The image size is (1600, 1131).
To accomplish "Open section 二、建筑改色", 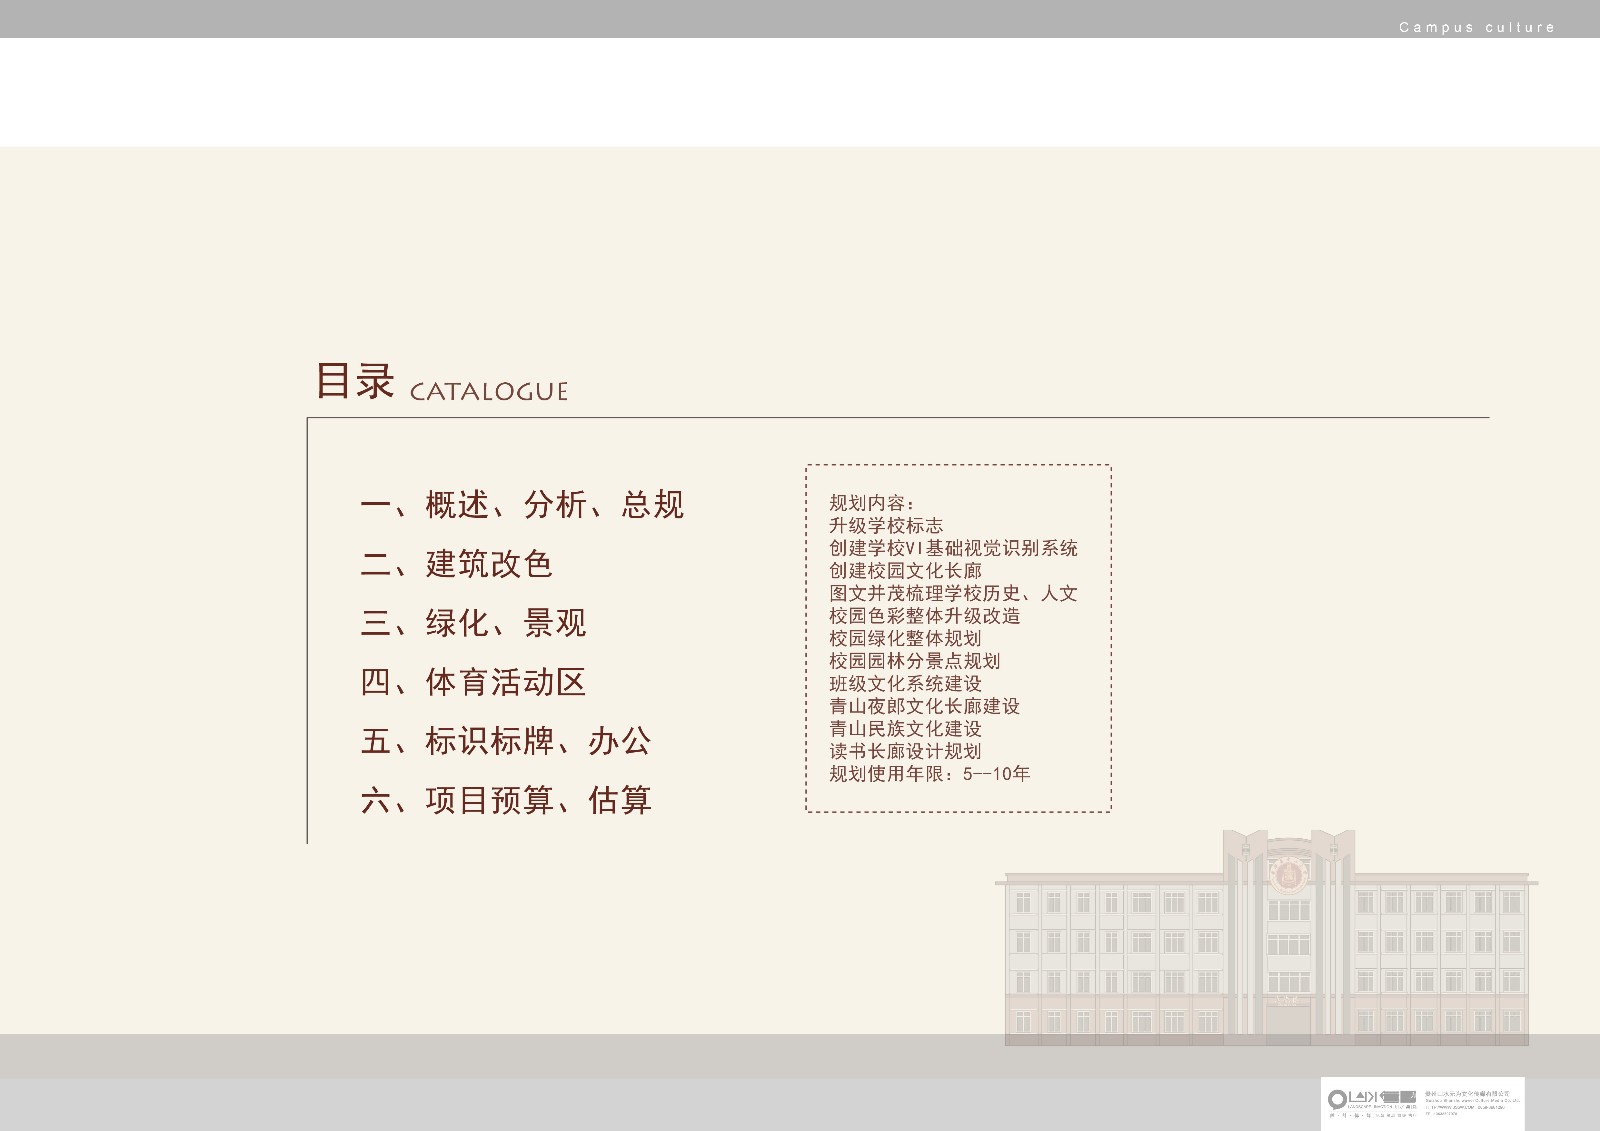I will click(456, 564).
